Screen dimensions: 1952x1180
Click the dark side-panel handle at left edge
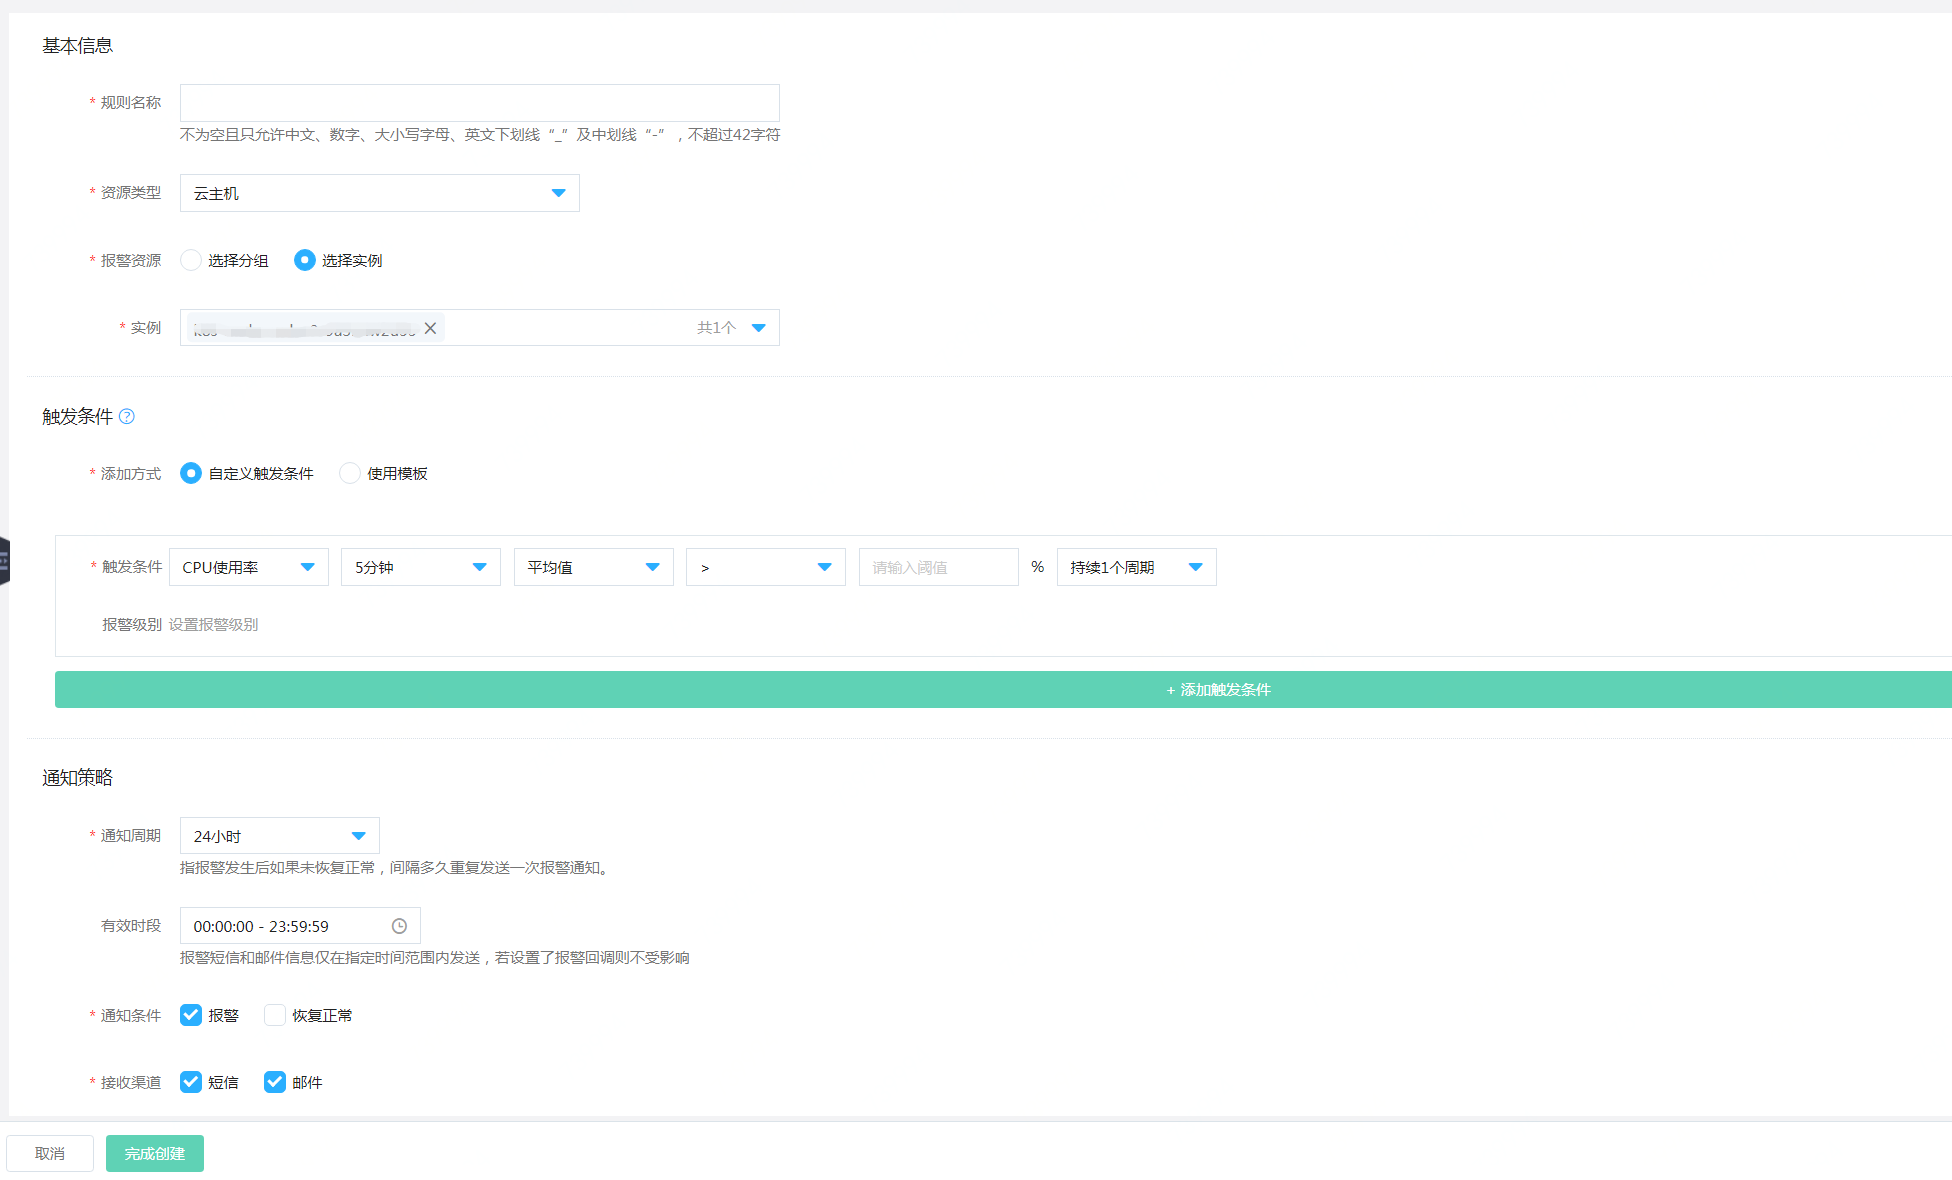point(4,561)
